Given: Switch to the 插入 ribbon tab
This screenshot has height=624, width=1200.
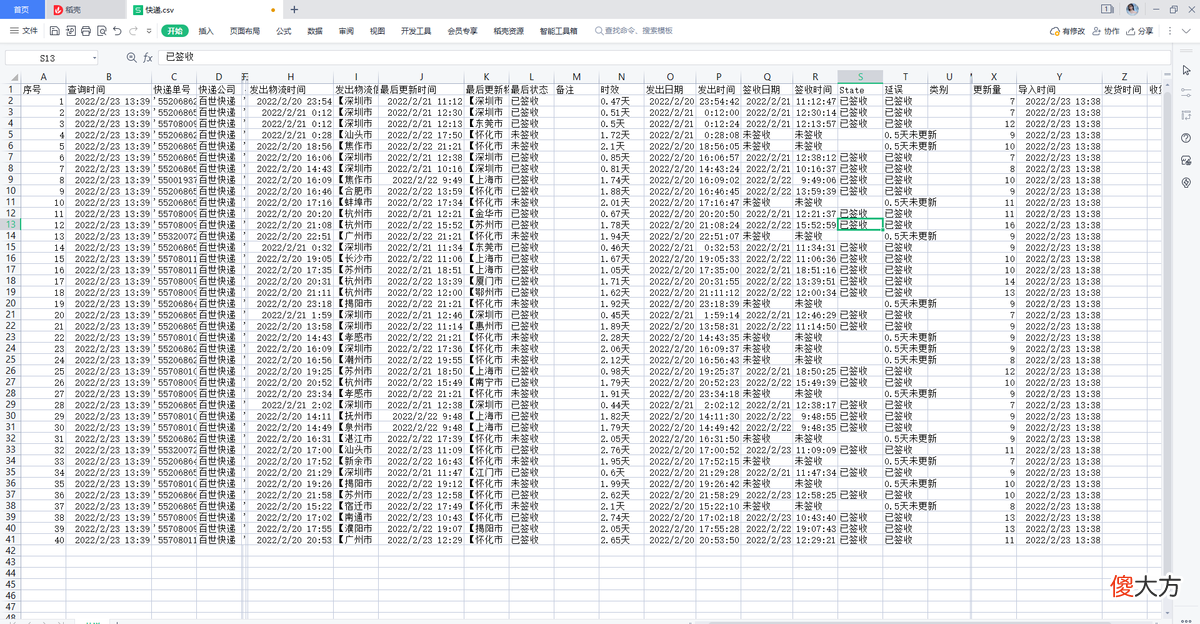Looking at the screenshot, I should tap(206, 31).
